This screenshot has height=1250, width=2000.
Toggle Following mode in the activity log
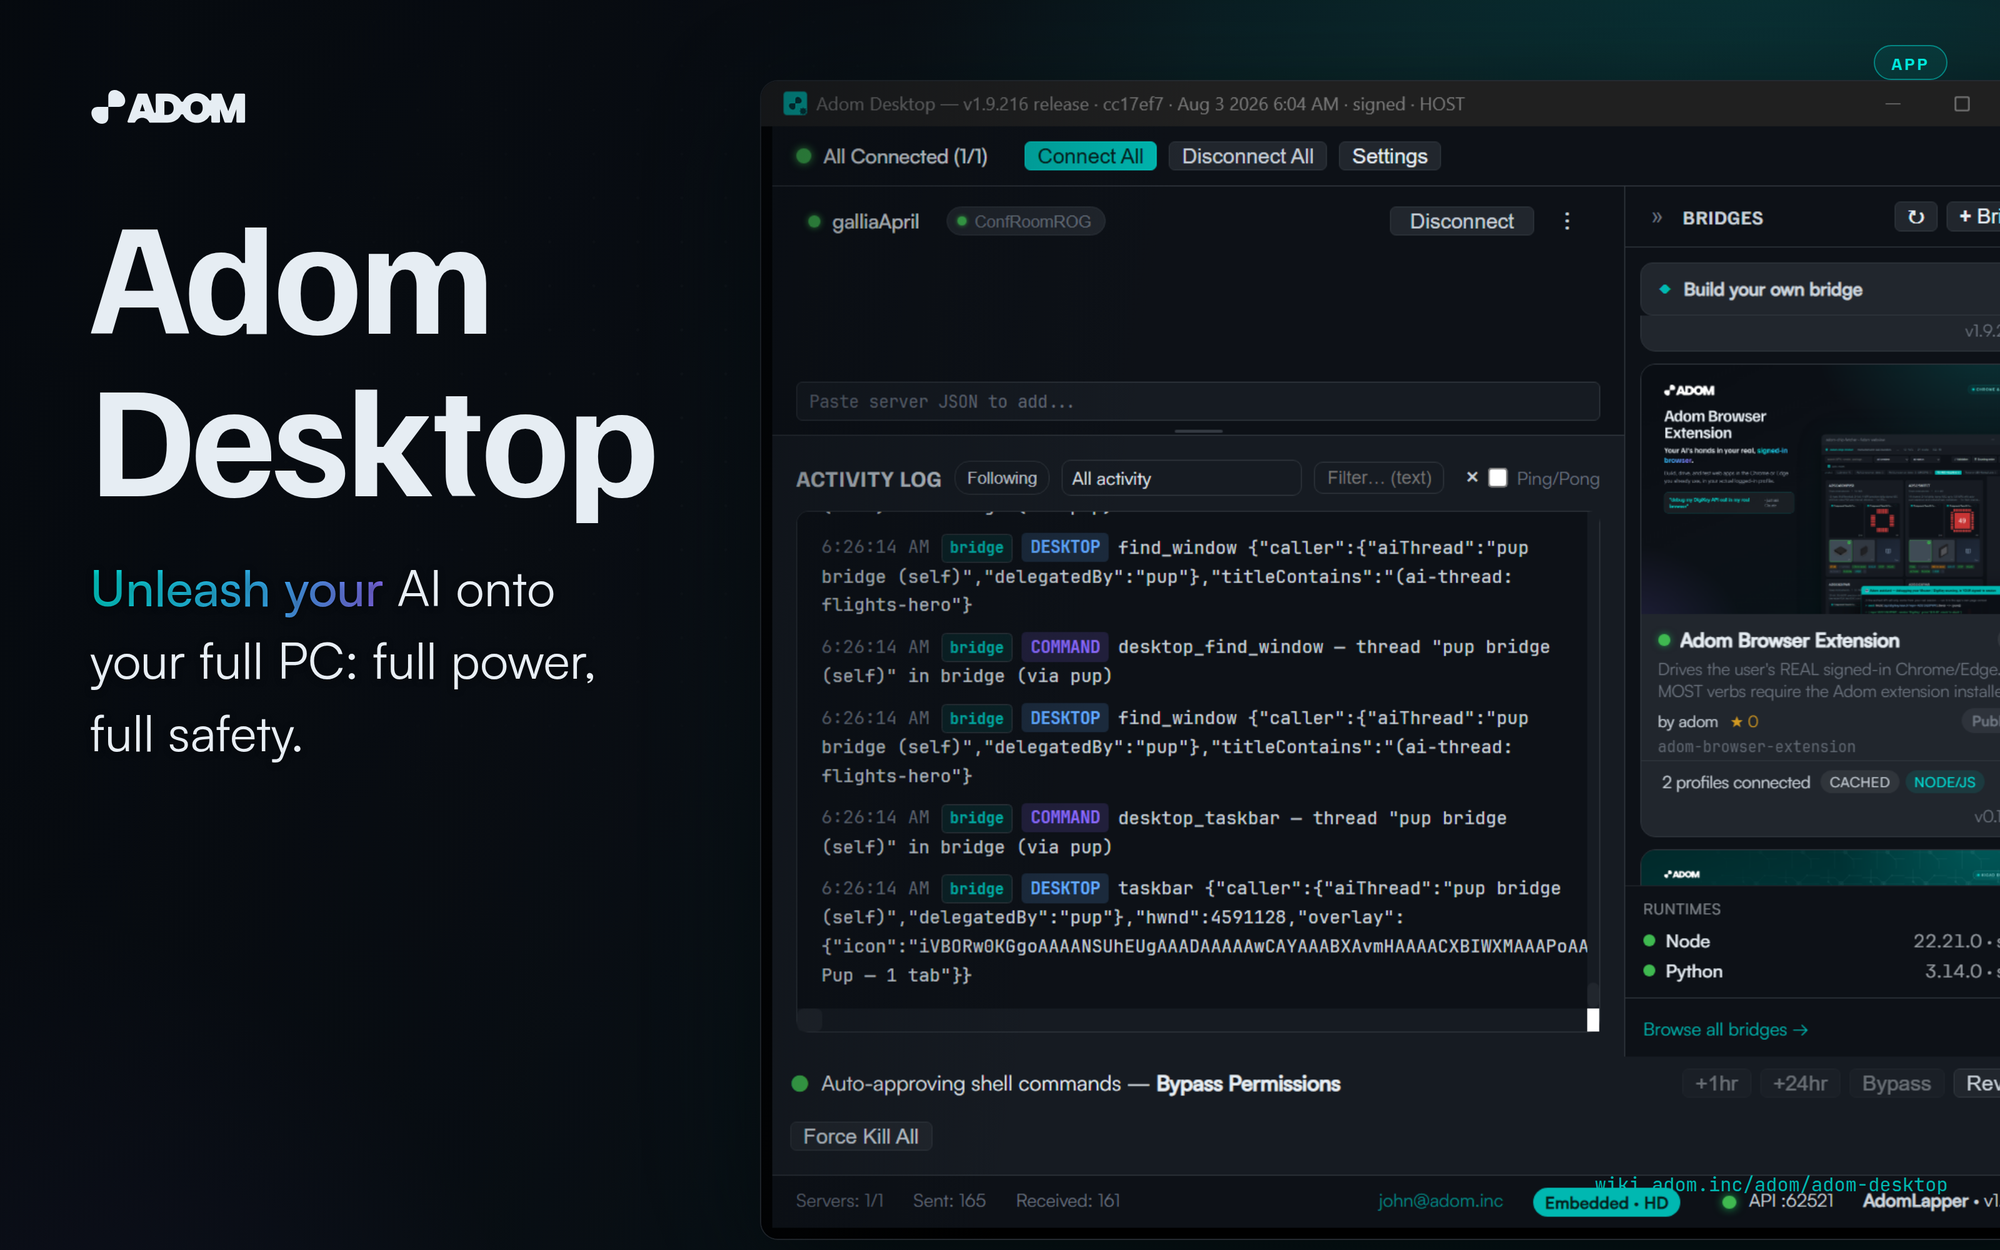(1002, 478)
